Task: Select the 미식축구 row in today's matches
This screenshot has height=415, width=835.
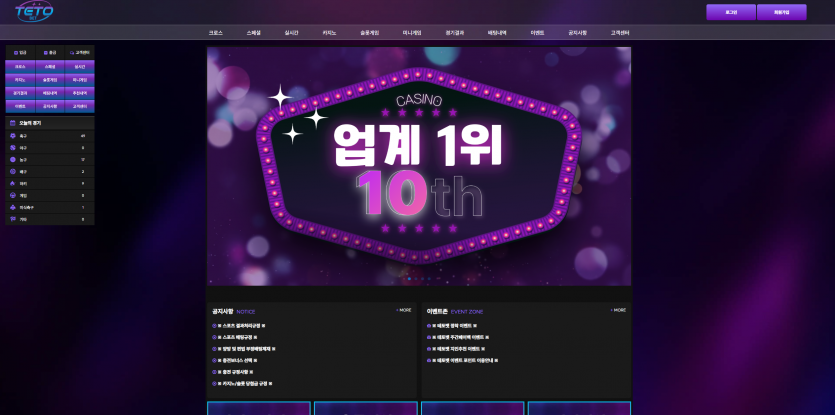Action: (50, 207)
